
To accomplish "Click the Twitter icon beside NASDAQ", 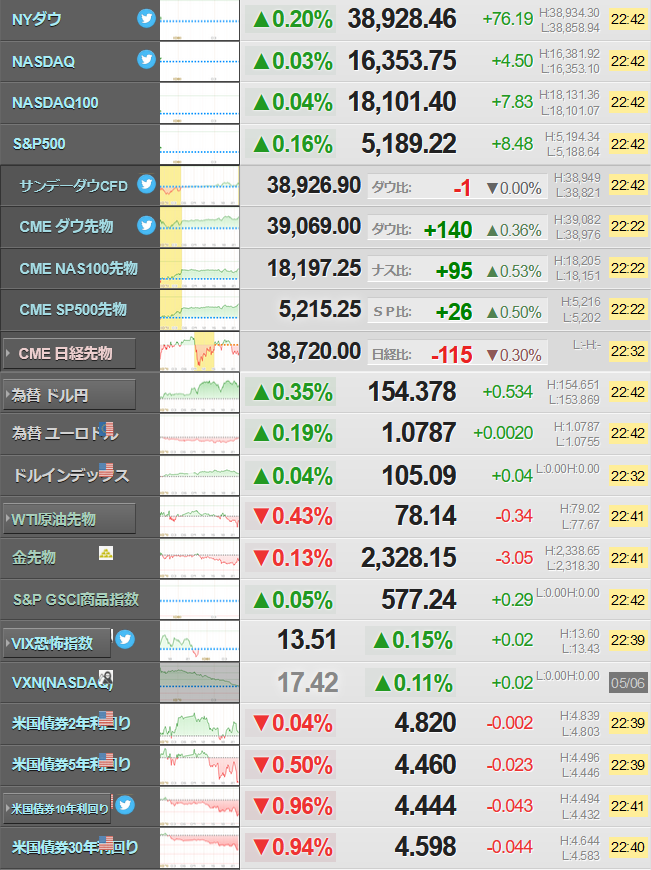I will [147, 59].
